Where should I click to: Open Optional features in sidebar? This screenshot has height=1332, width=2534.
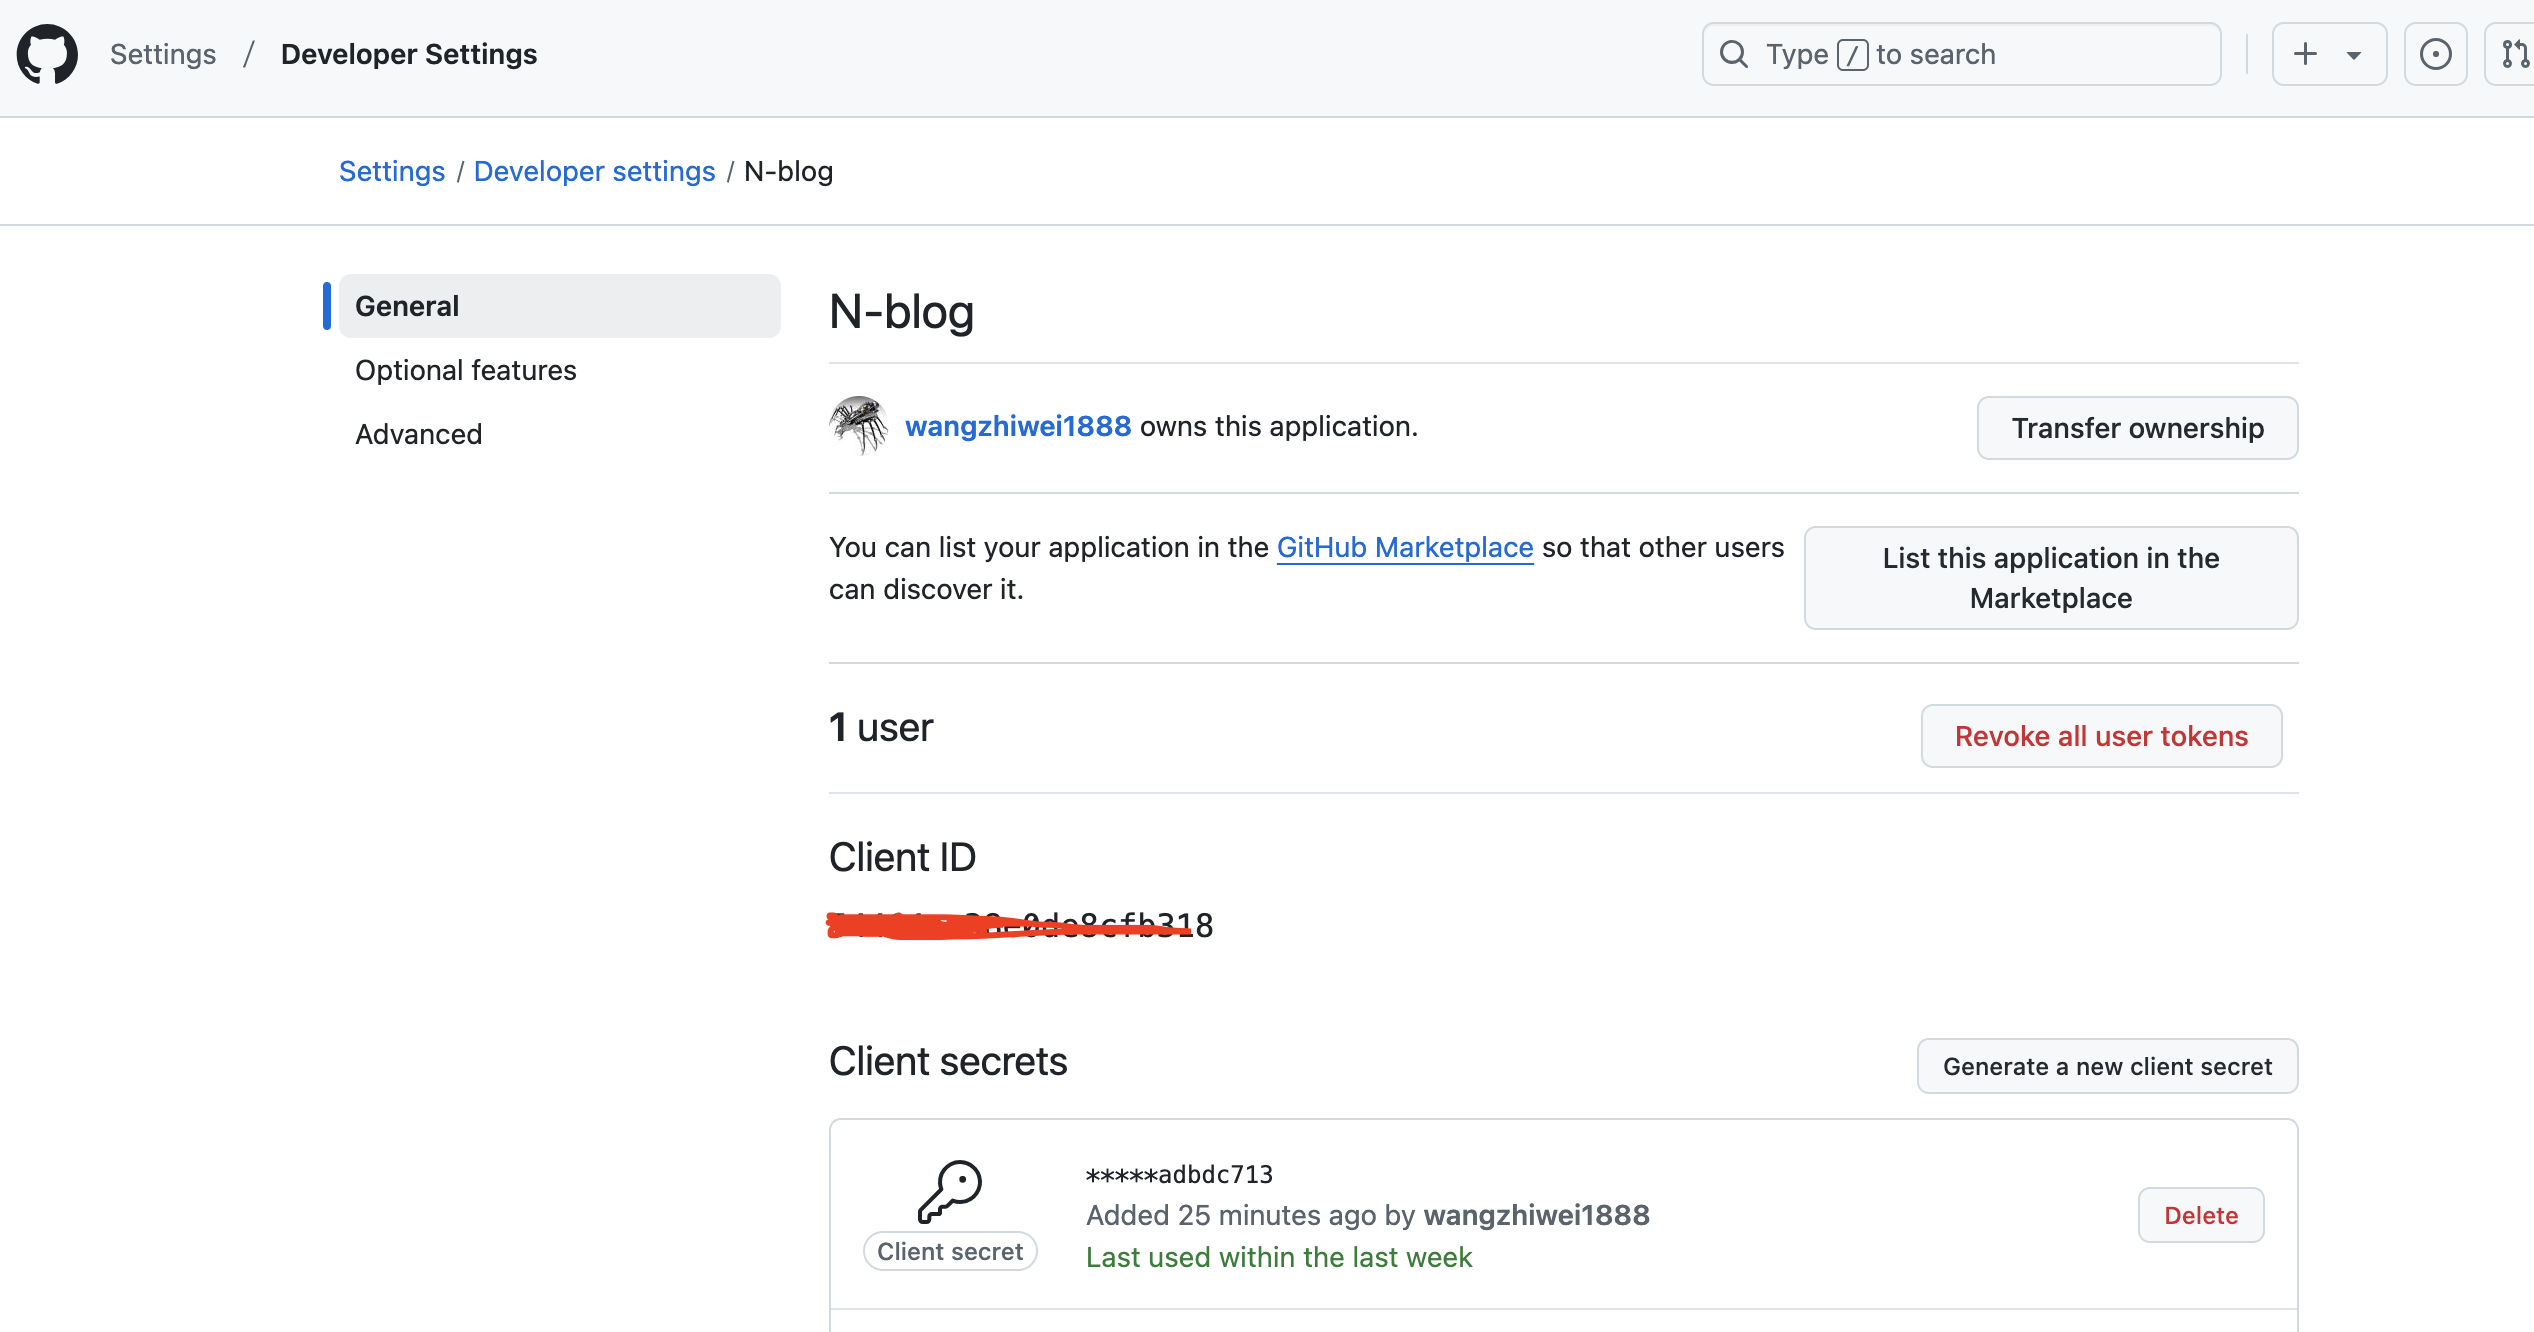(466, 370)
